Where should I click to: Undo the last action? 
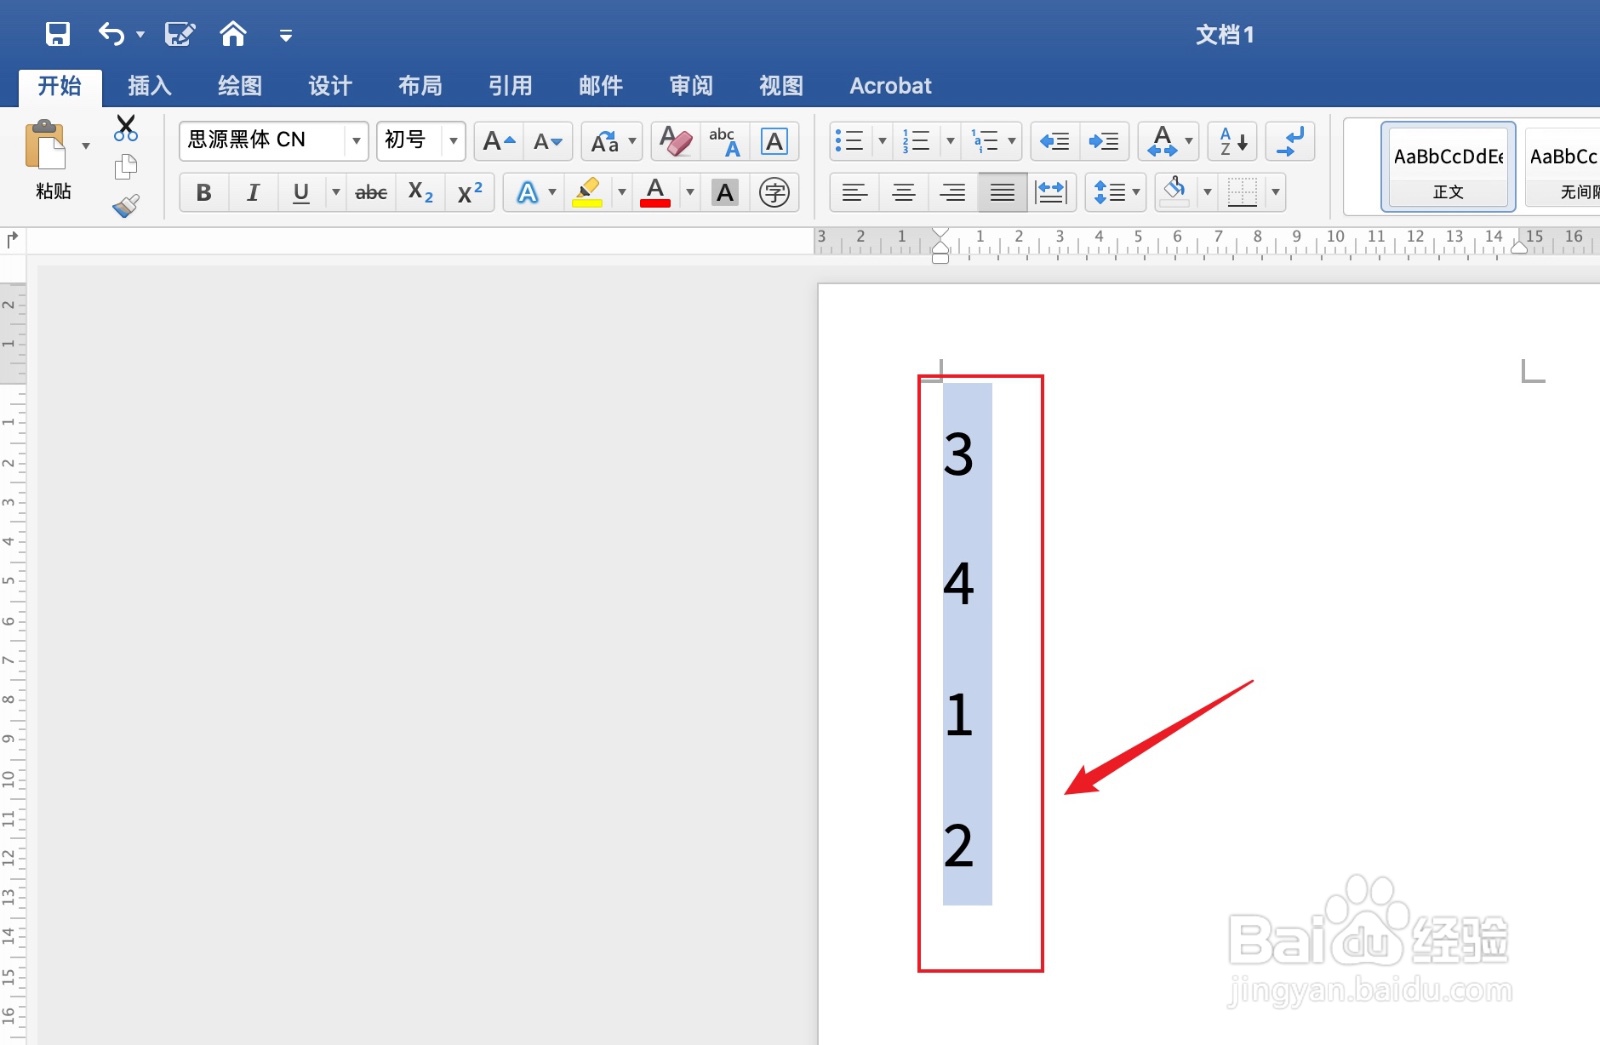click(111, 35)
